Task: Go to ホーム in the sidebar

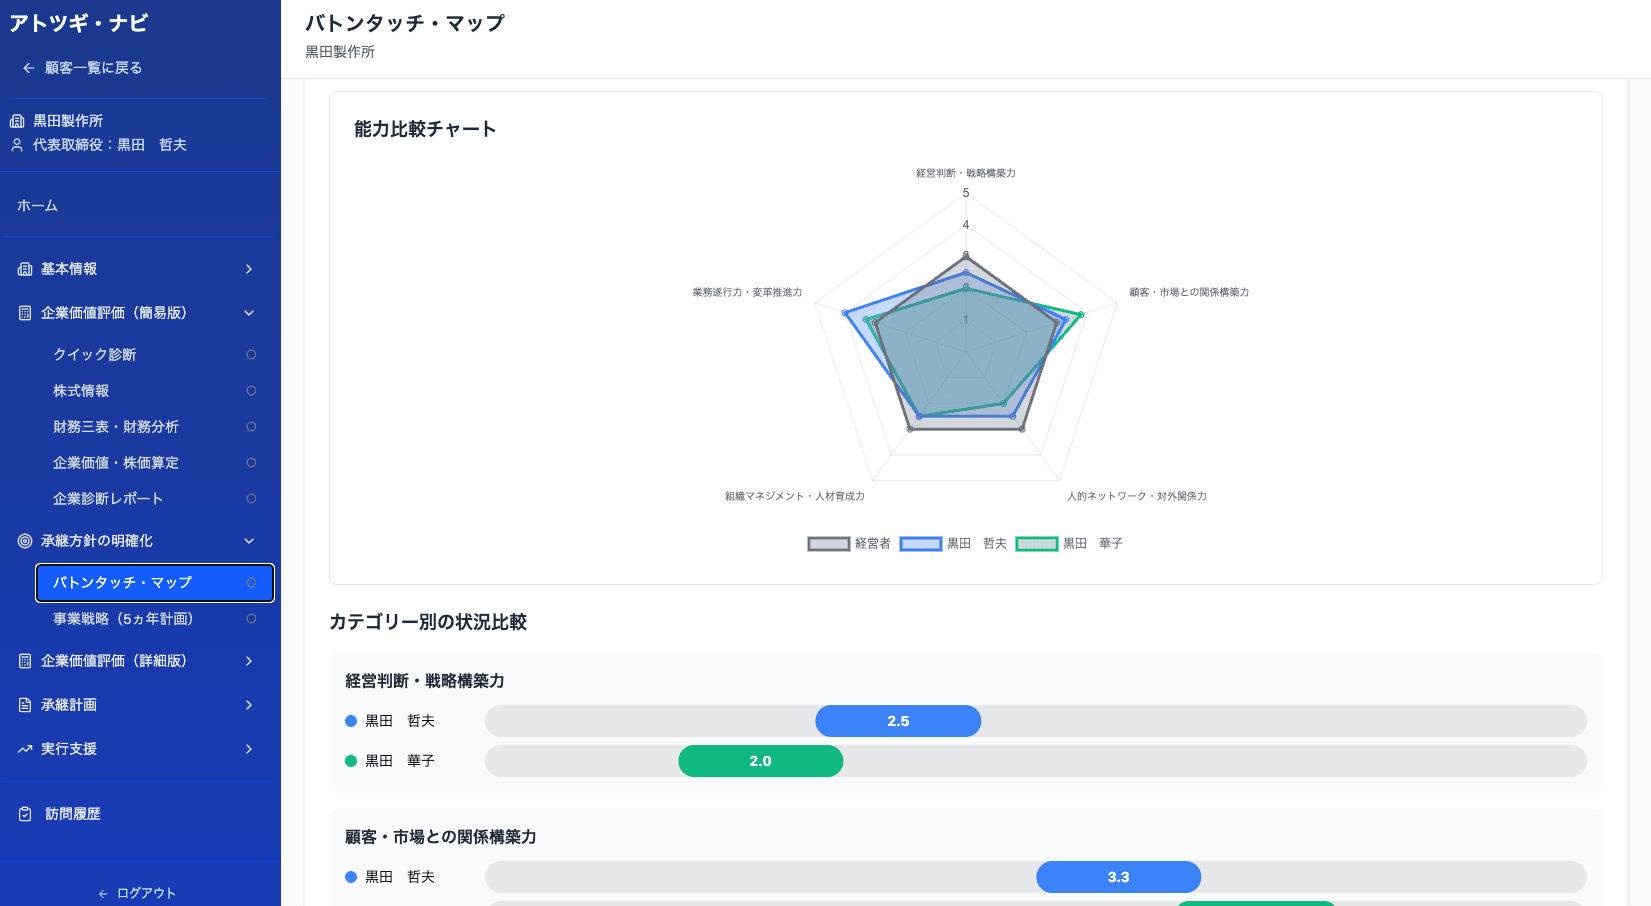Action: [x=37, y=206]
